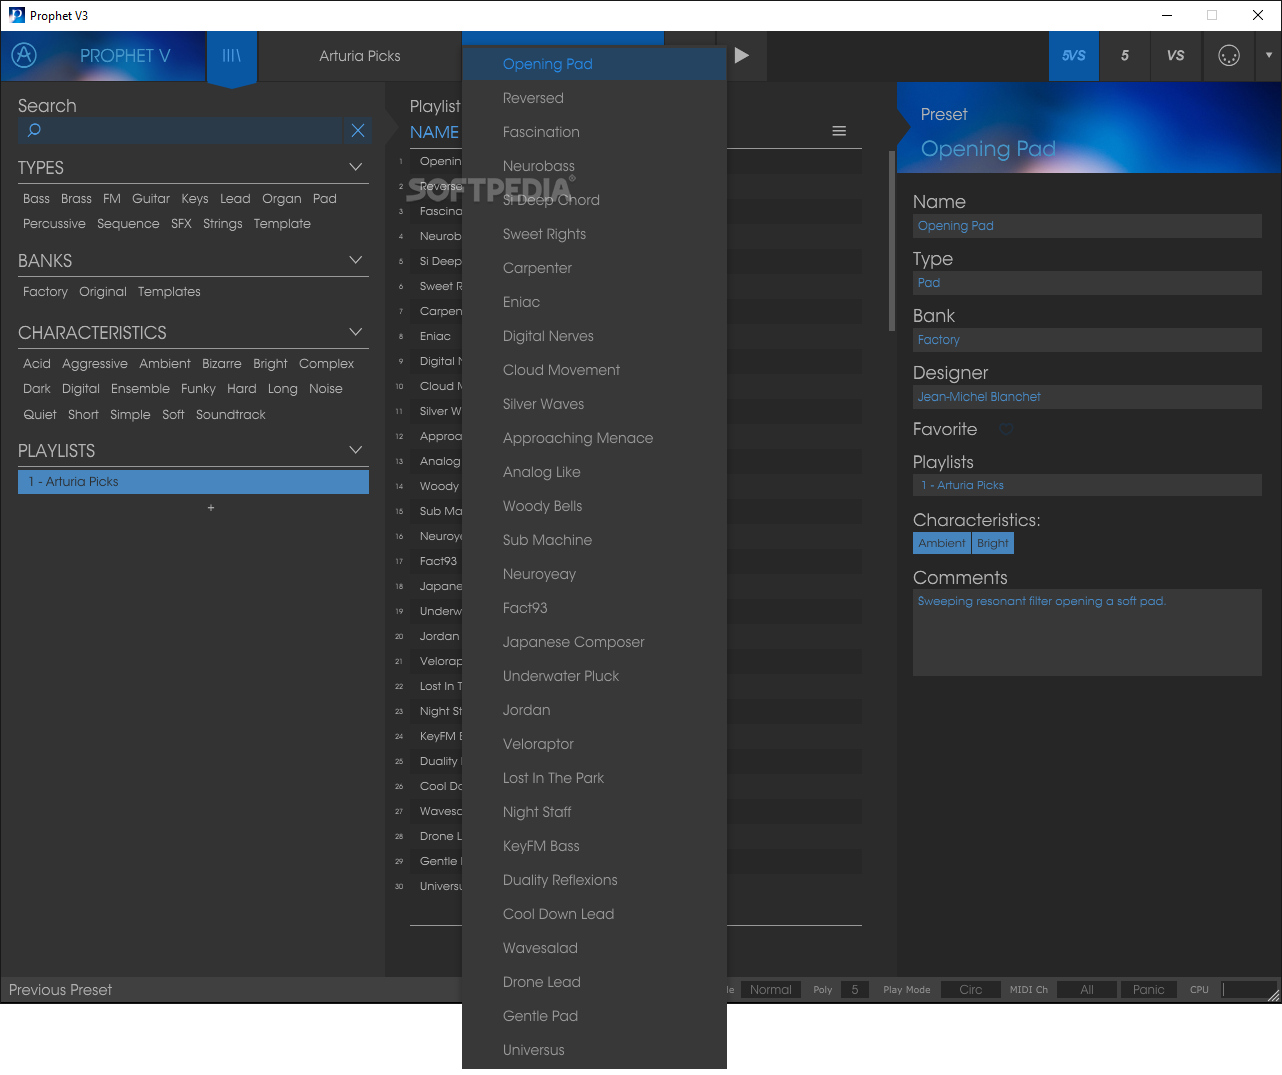Image resolution: width=1282 pixels, height=1075 pixels.
Task: Toggle the preset browser library icon
Action: pos(231,56)
